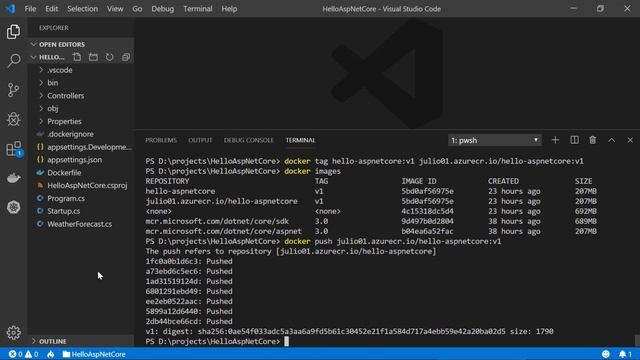
Task: Click the errors and warnings count in status bar
Action: click(24, 354)
